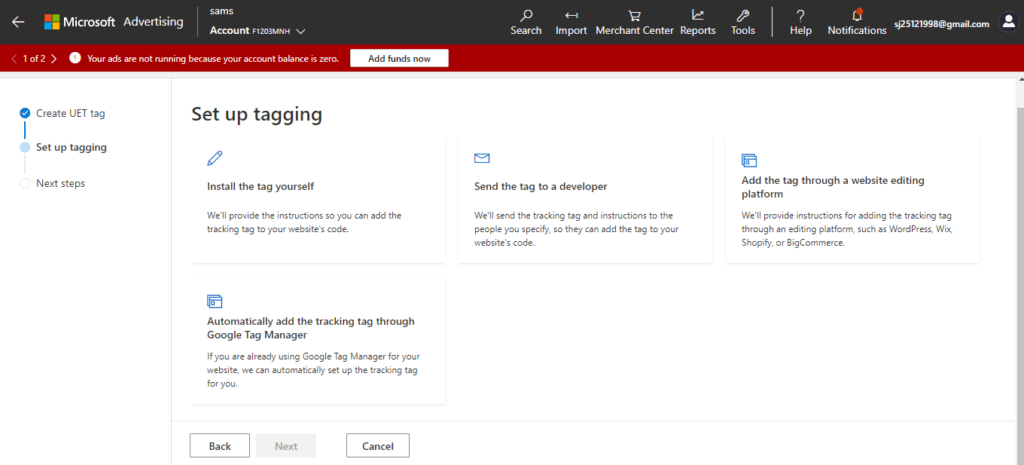Click the self-install card description text

[304, 222]
